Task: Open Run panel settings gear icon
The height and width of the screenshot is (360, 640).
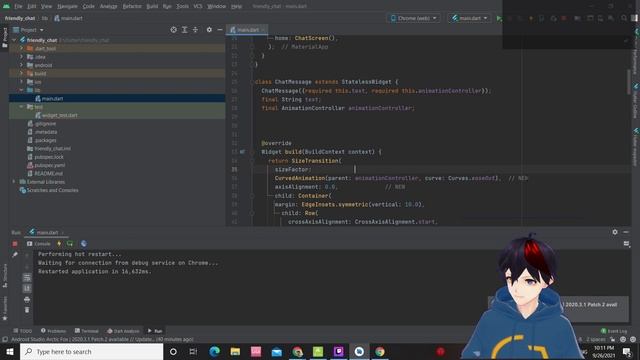Action: tap(615, 232)
